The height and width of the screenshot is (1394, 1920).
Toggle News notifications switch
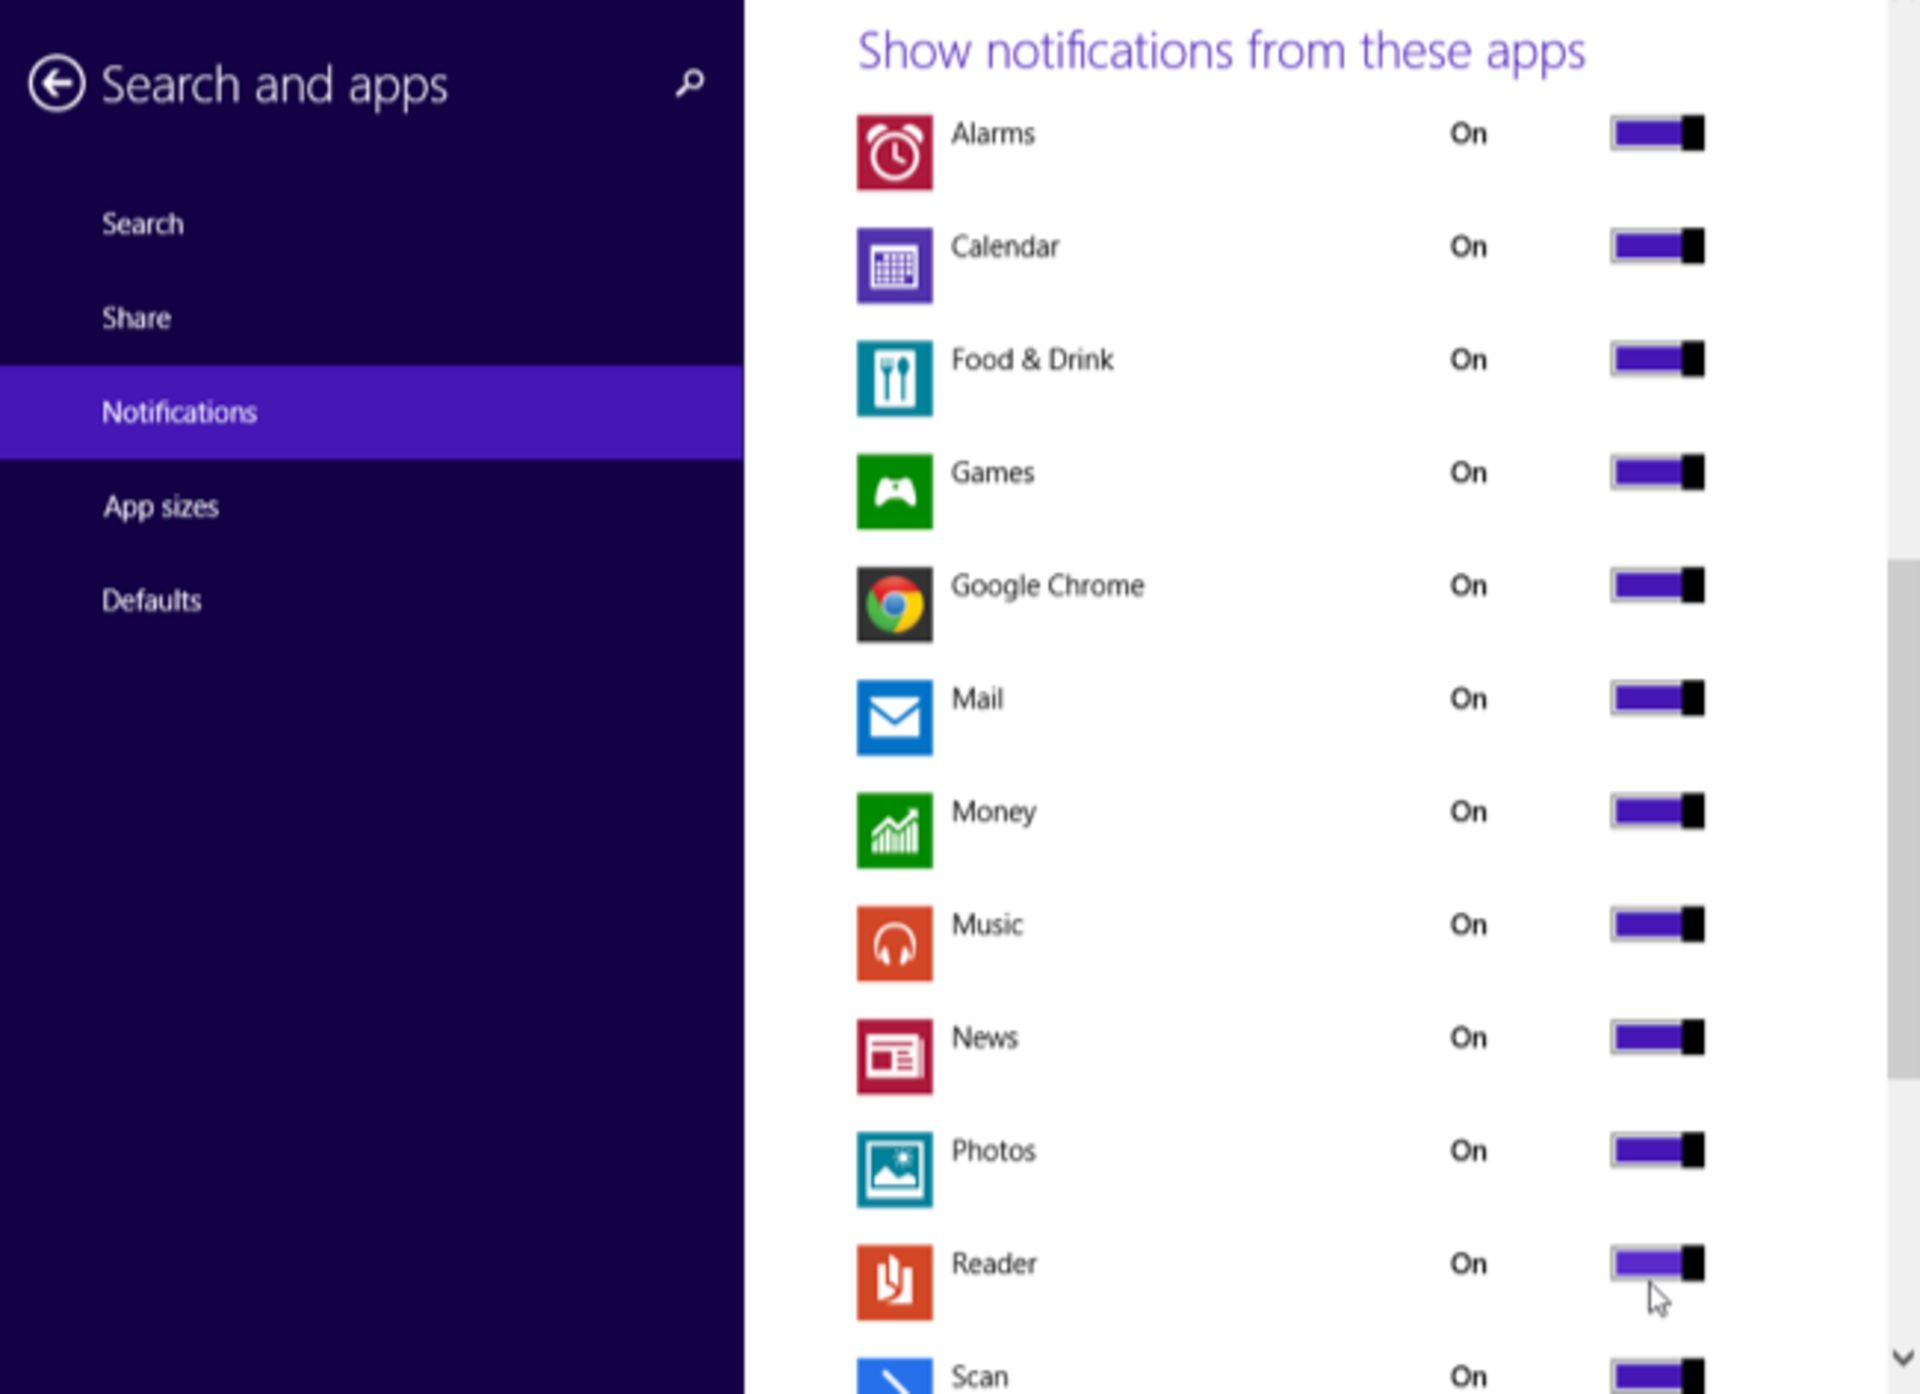click(x=1657, y=1037)
